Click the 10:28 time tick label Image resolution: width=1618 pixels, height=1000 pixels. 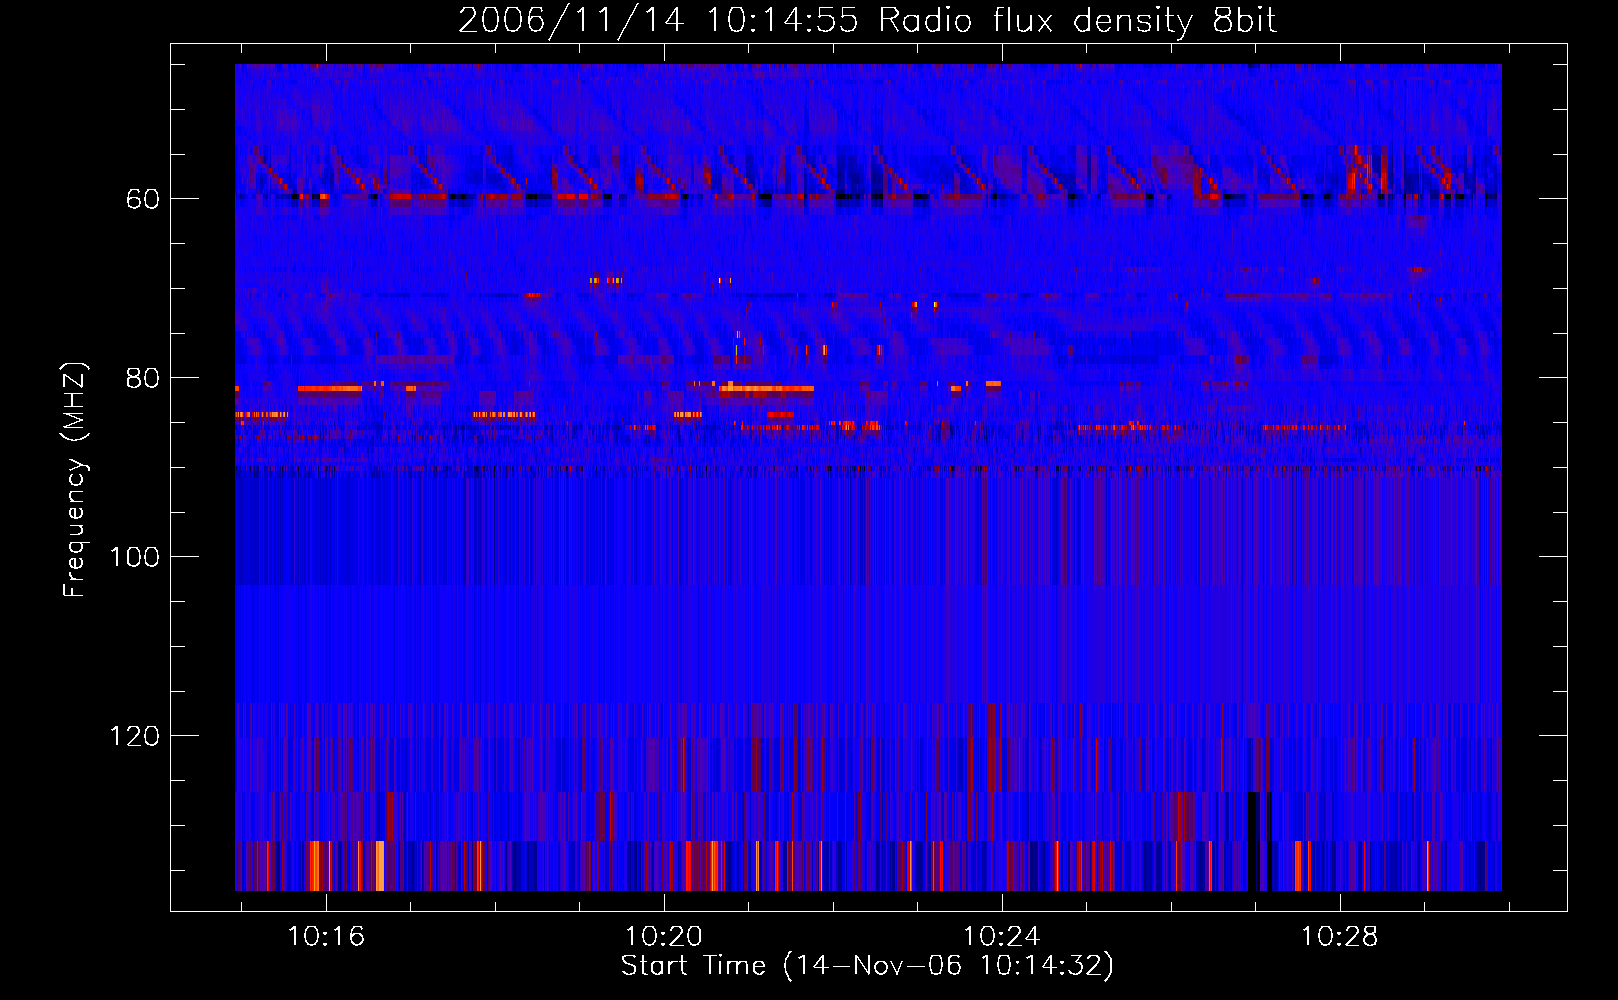1339,937
